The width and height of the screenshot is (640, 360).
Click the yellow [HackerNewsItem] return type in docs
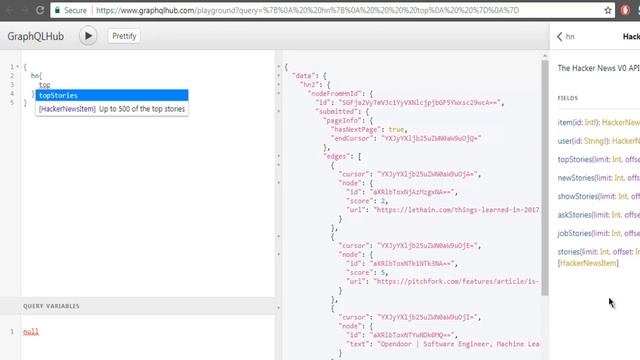point(588,263)
